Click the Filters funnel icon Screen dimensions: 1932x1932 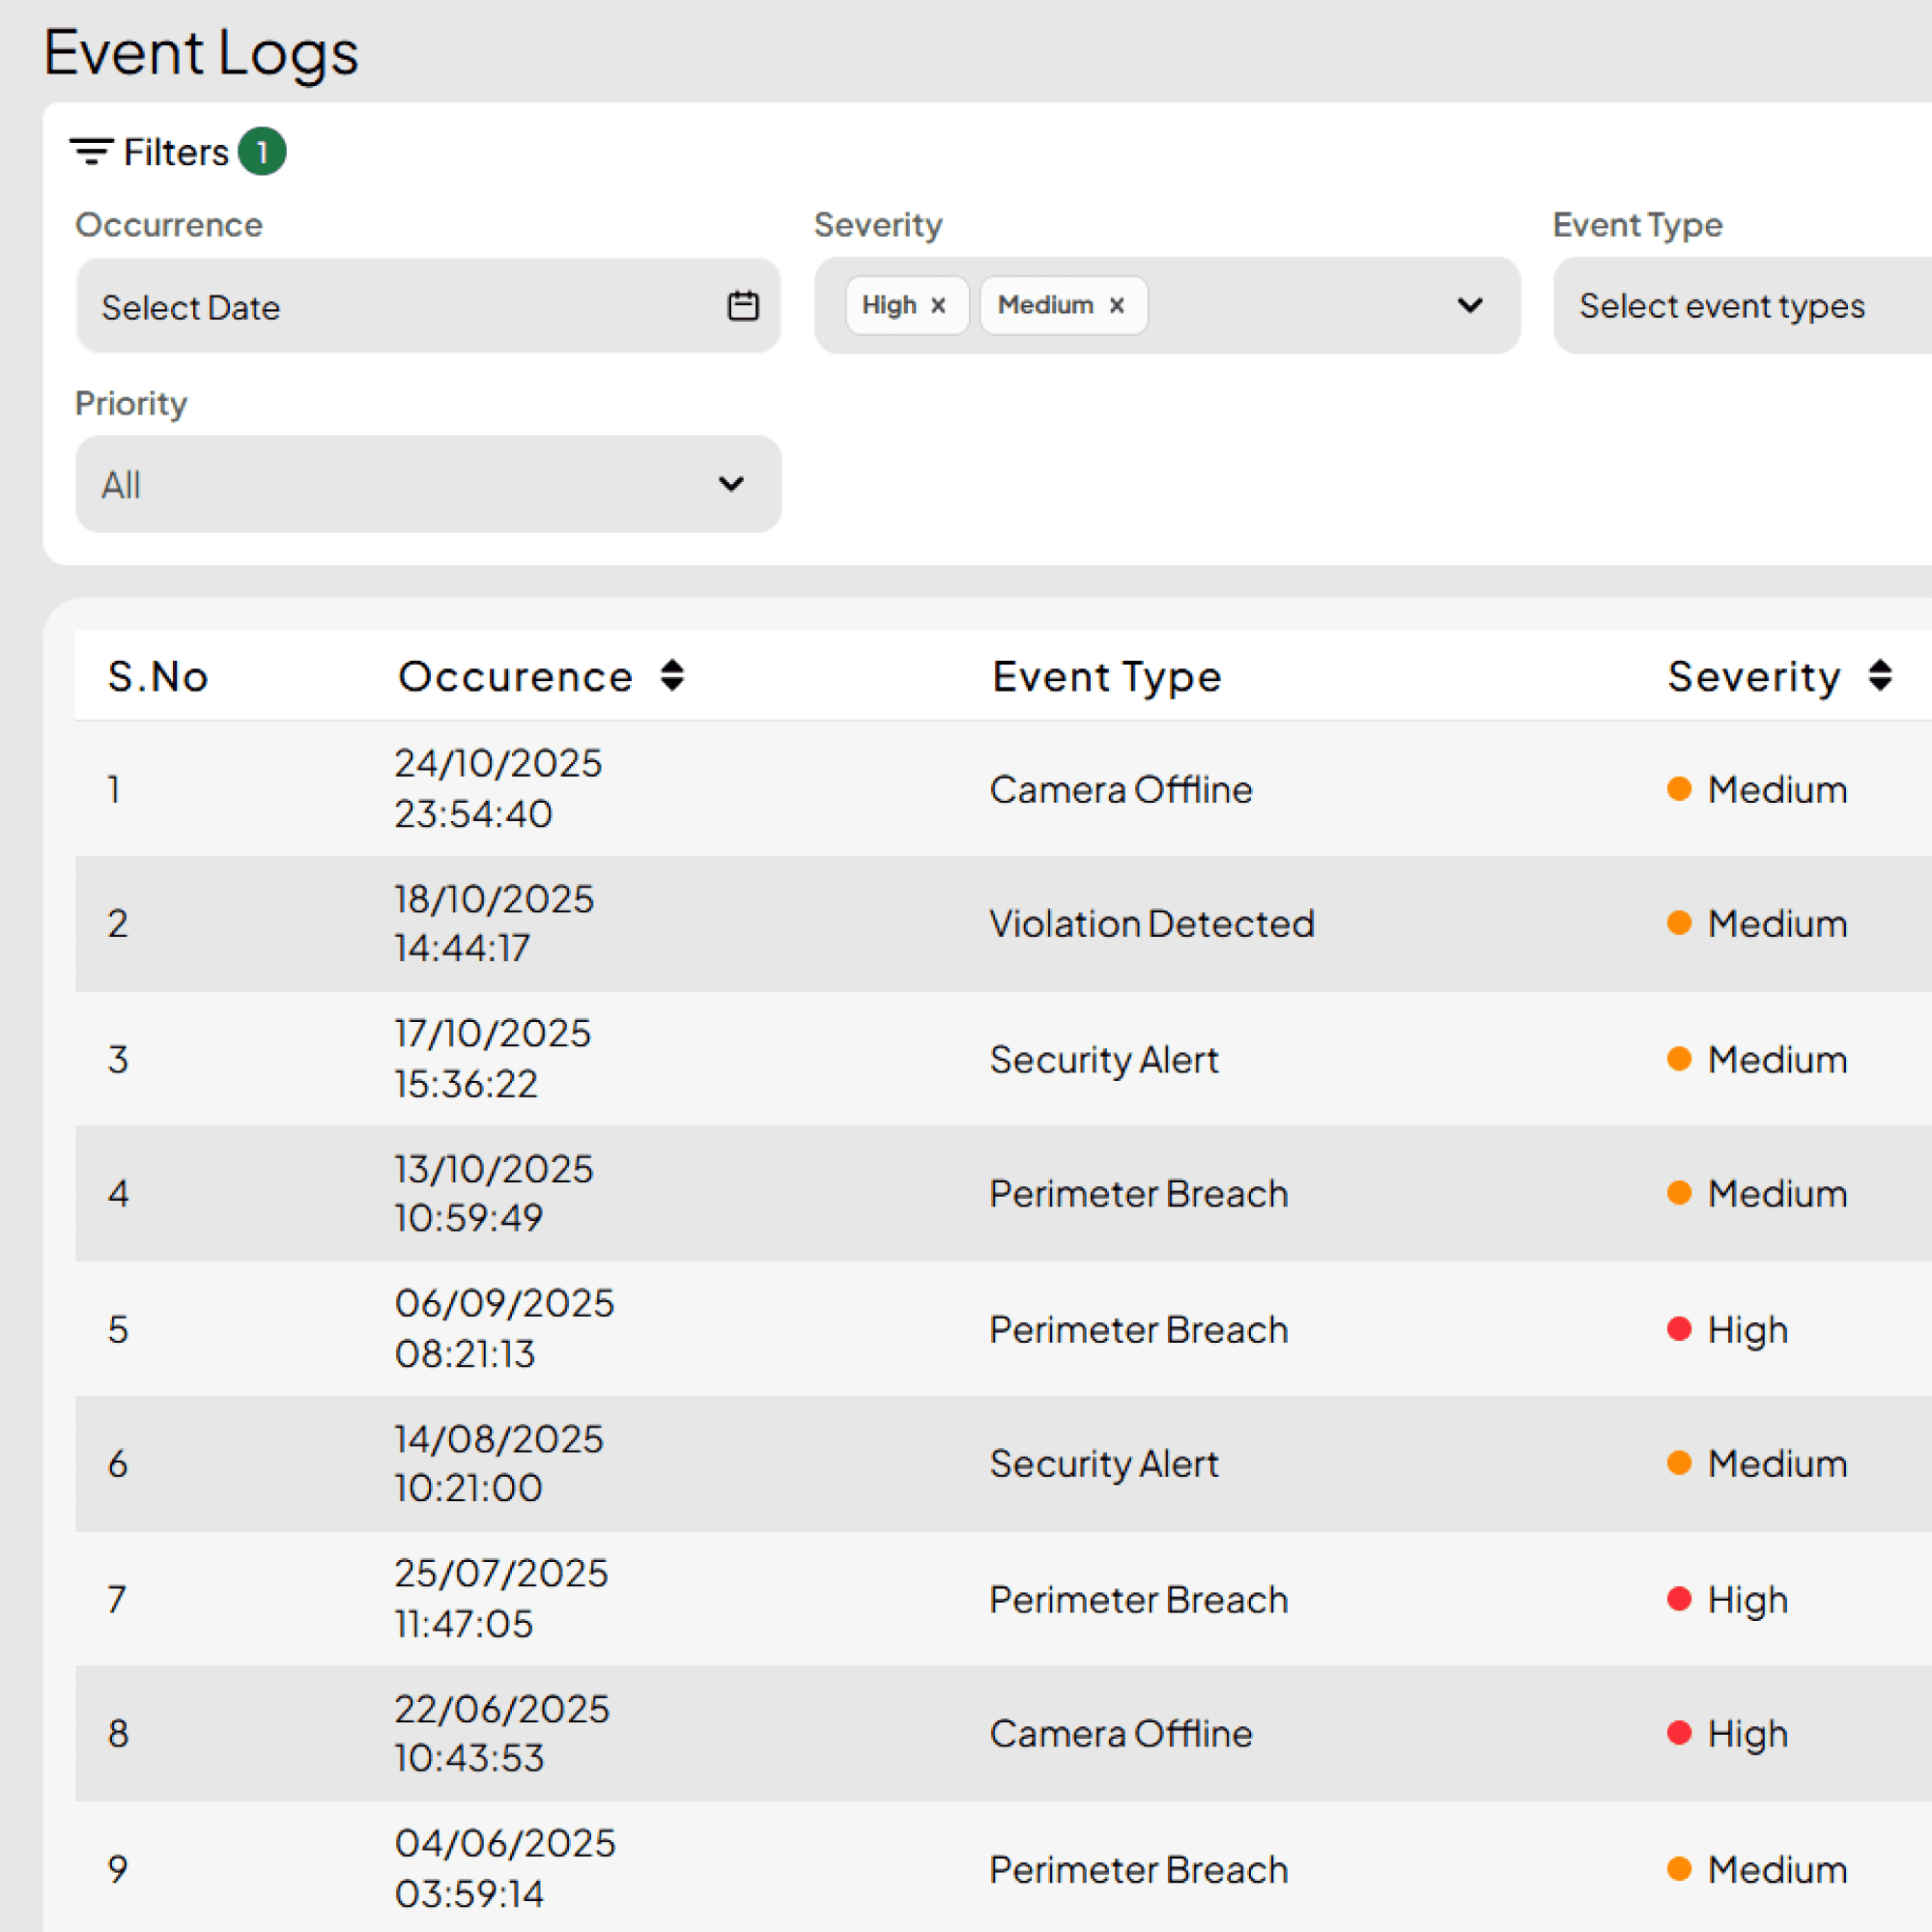(91, 152)
